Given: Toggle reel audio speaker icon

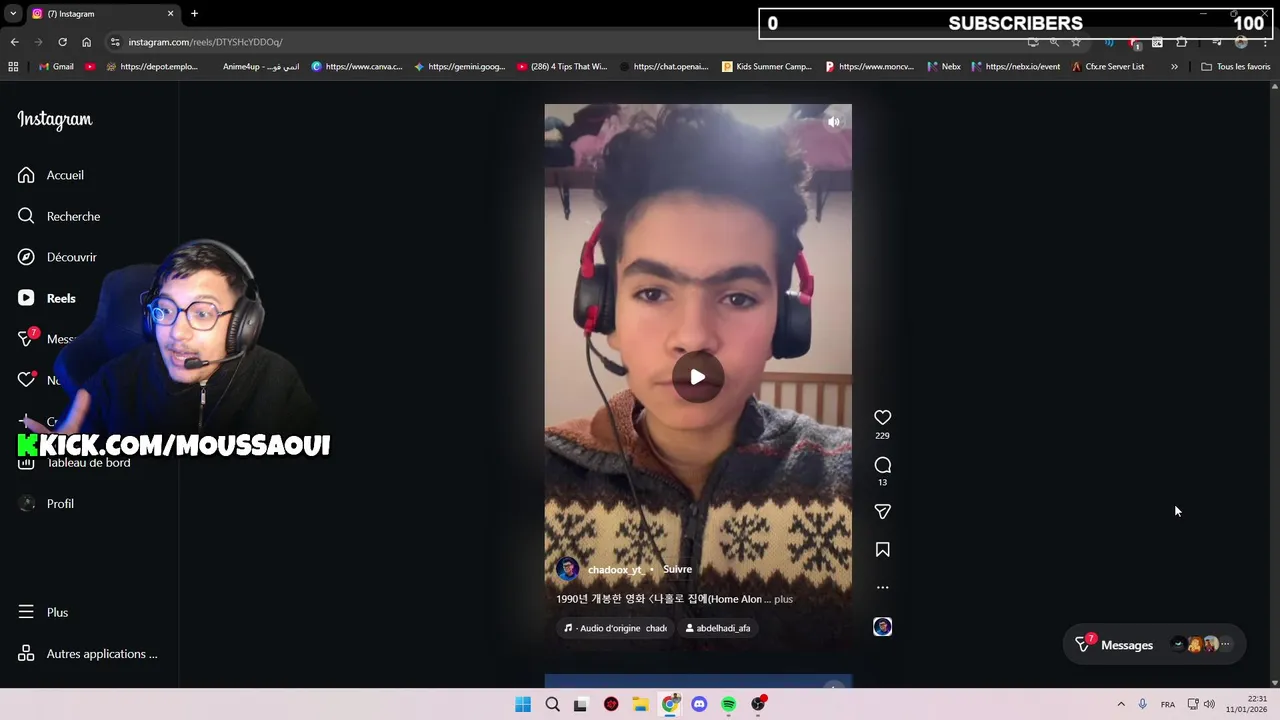Looking at the screenshot, I should pos(833,122).
